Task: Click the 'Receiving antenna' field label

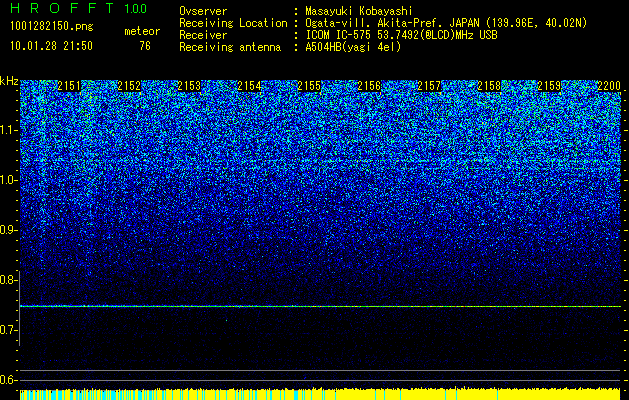Action: 230,47
